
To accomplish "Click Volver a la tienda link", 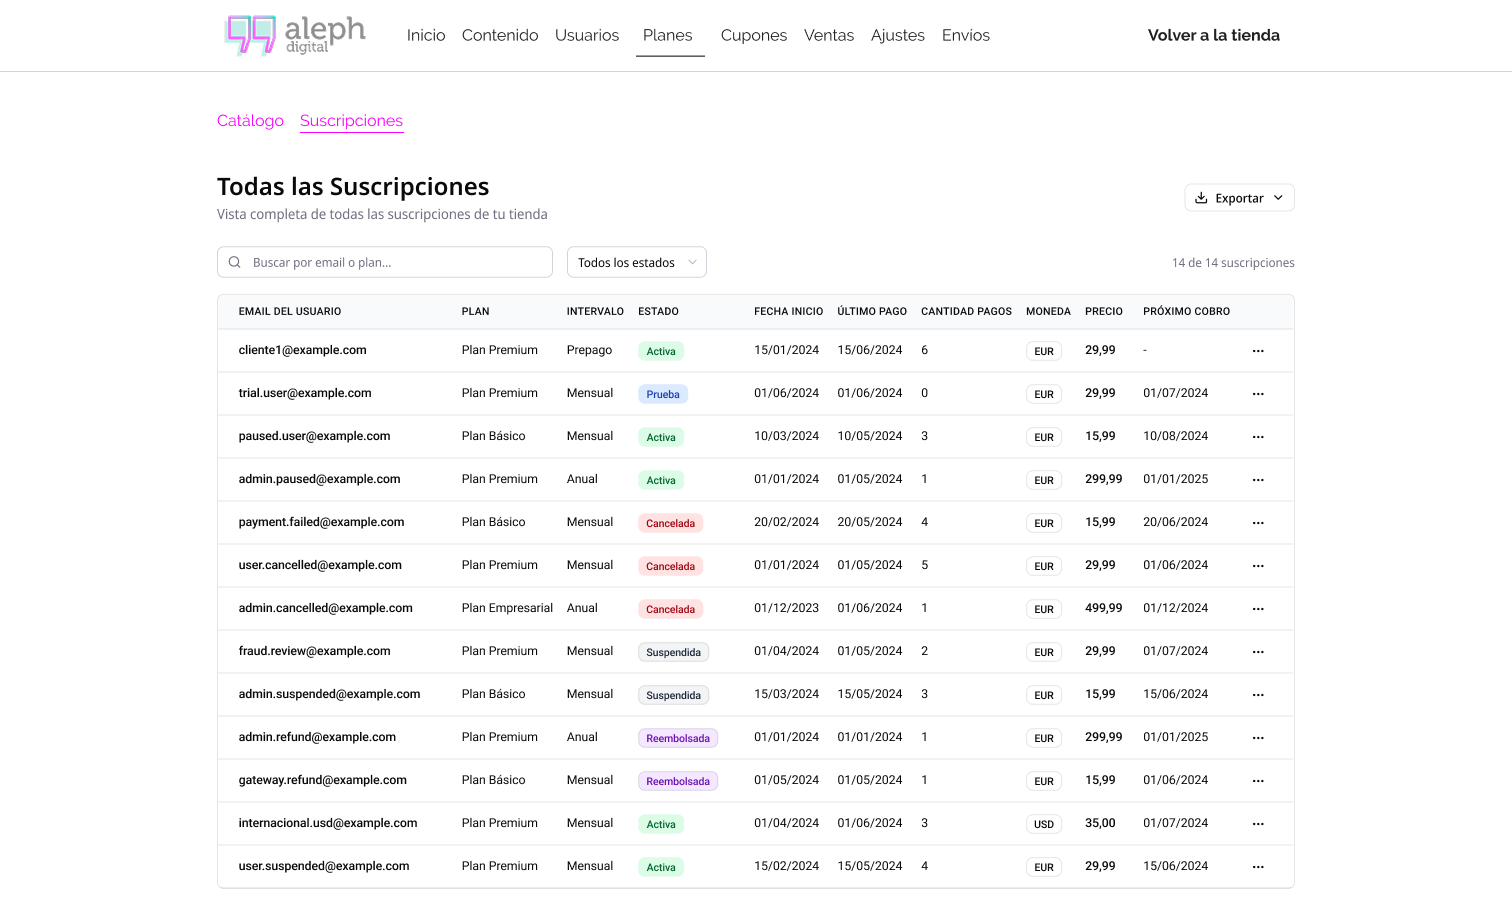I will click(x=1213, y=35).
